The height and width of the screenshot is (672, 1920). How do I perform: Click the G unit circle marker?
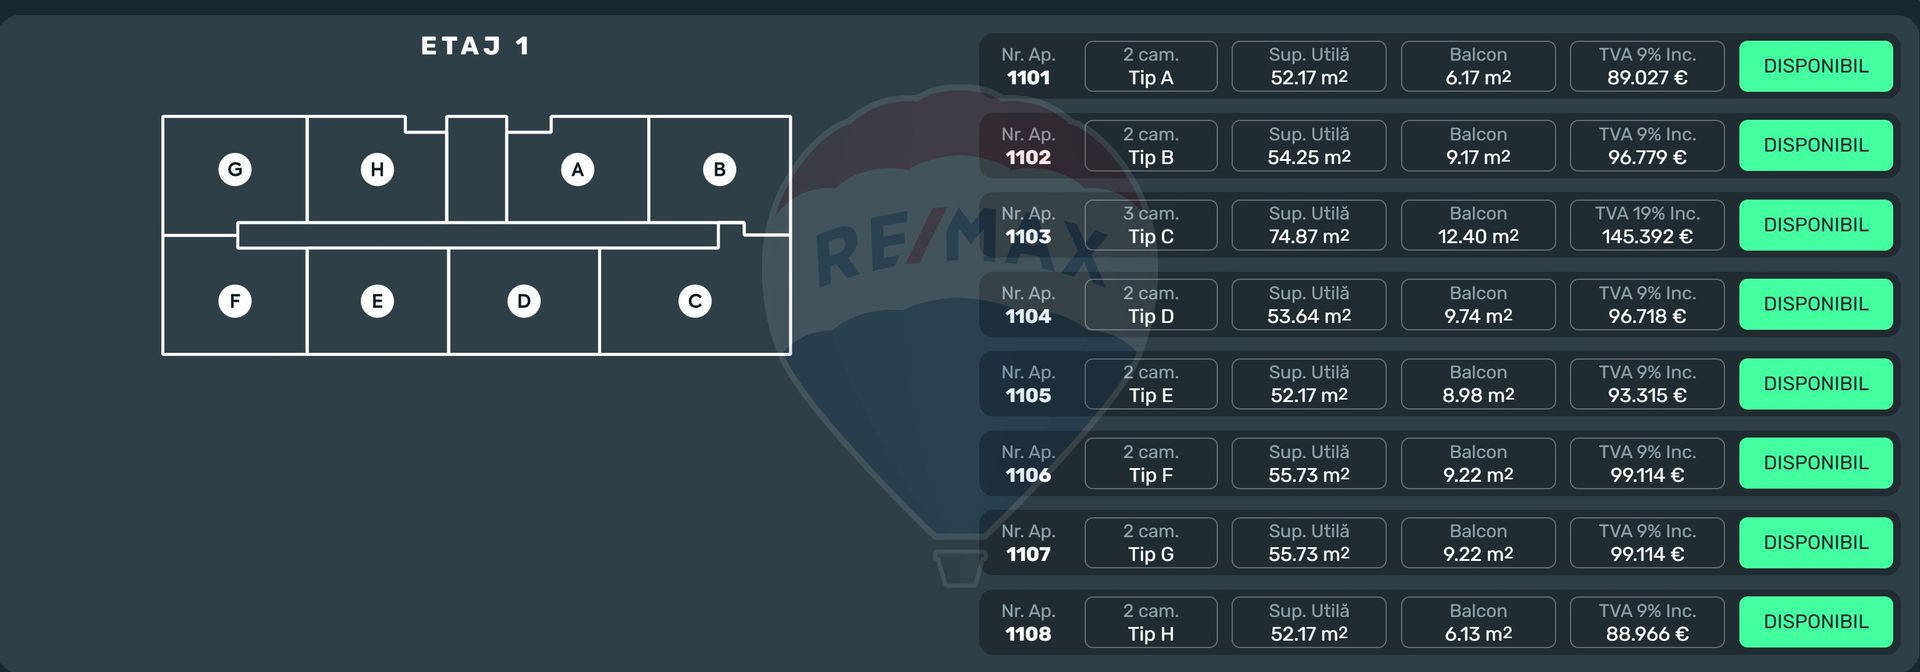(x=235, y=170)
